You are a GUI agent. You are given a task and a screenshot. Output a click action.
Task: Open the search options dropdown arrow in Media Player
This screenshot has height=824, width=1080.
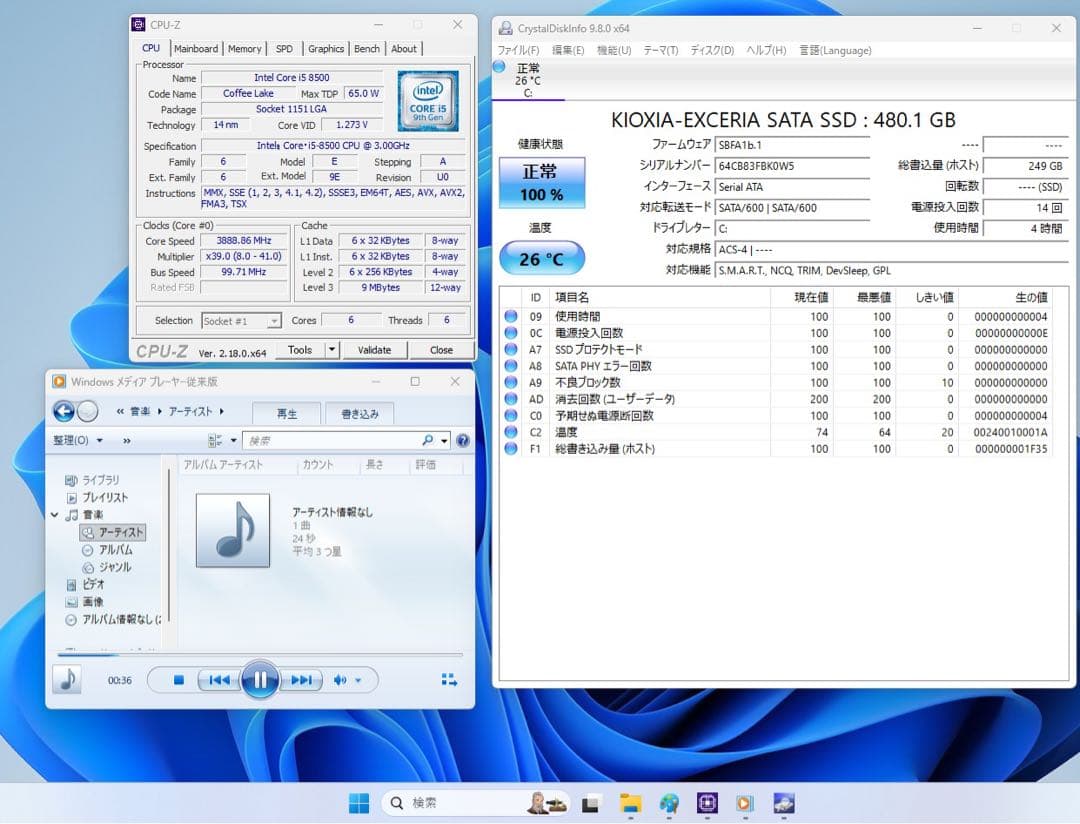click(x=445, y=440)
